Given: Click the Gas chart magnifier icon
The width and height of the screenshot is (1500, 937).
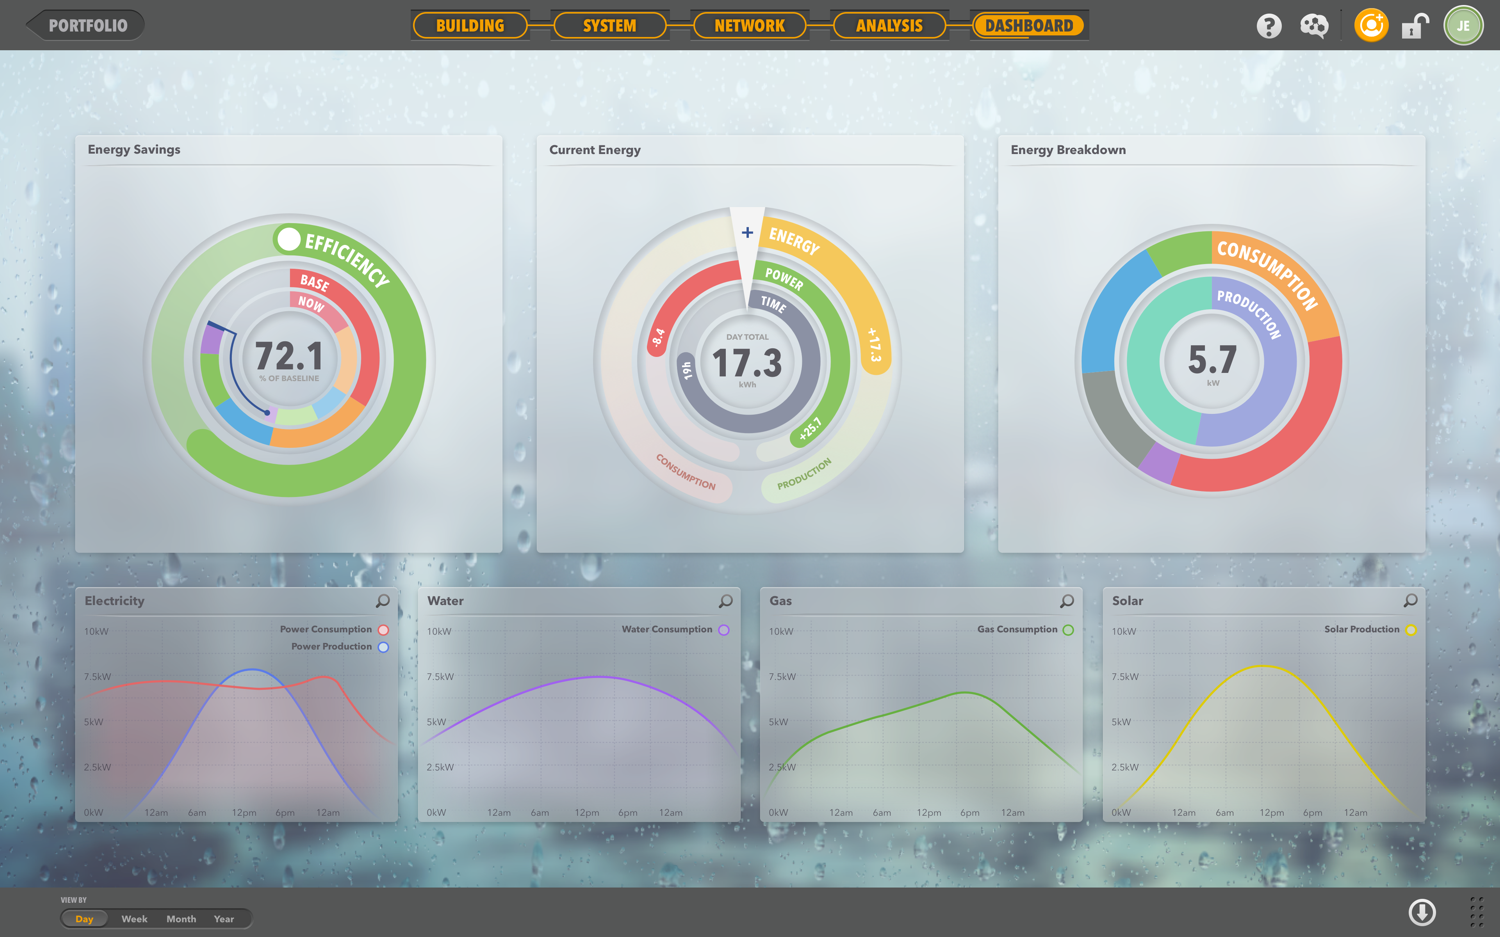Looking at the screenshot, I should tap(1067, 601).
